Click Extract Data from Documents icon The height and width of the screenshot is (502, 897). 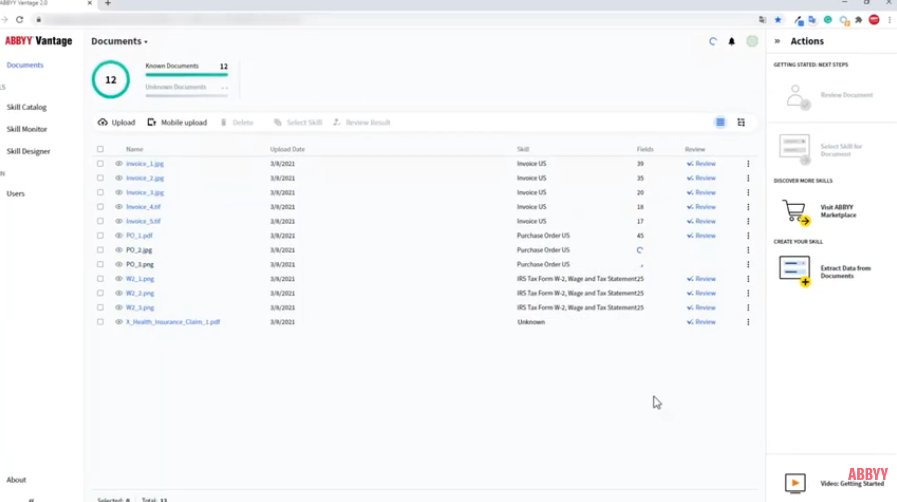[x=795, y=270]
